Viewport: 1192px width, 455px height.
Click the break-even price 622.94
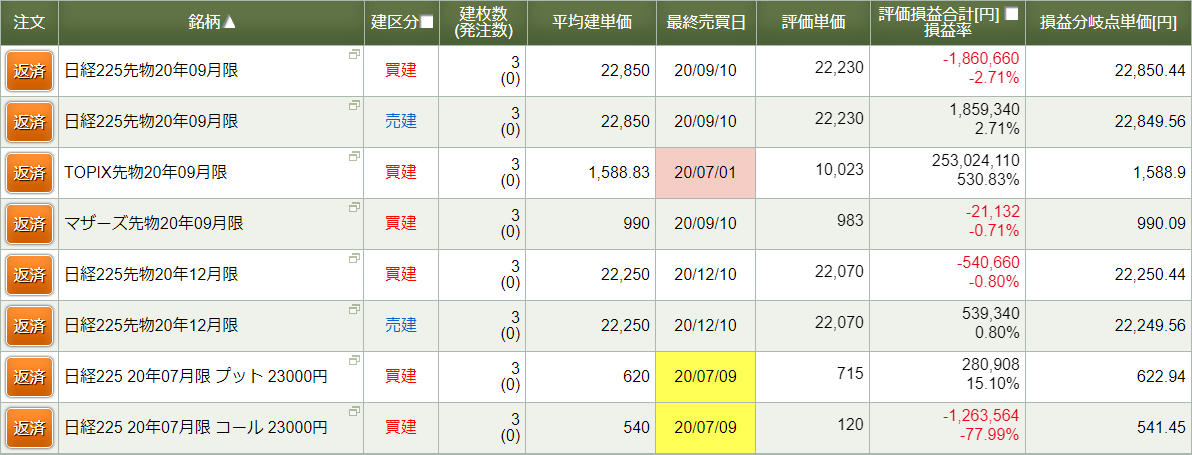pyautogui.click(x=1162, y=376)
